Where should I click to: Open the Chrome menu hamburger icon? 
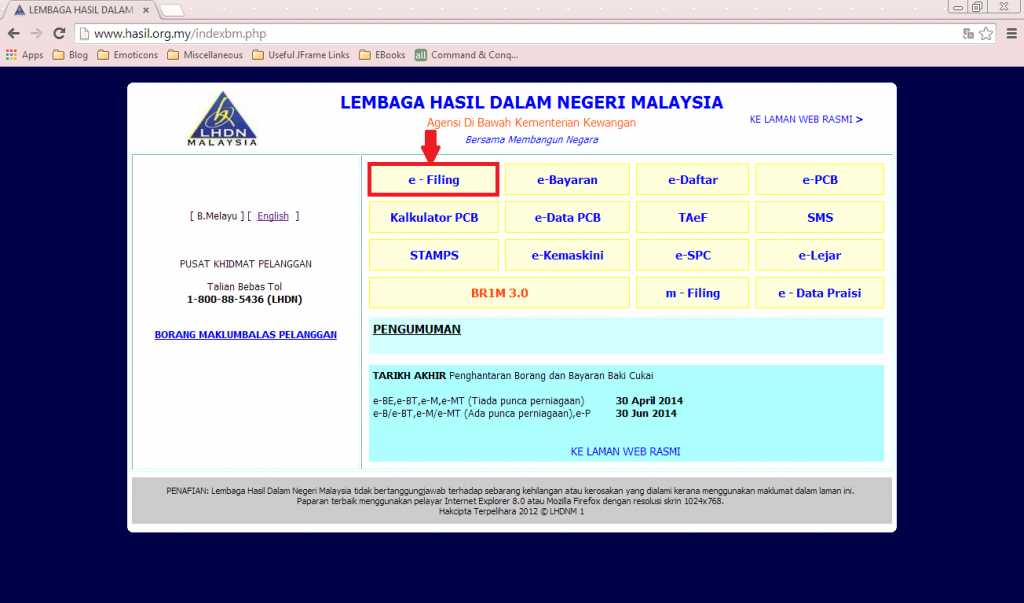pyautogui.click(x=1012, y=33)
